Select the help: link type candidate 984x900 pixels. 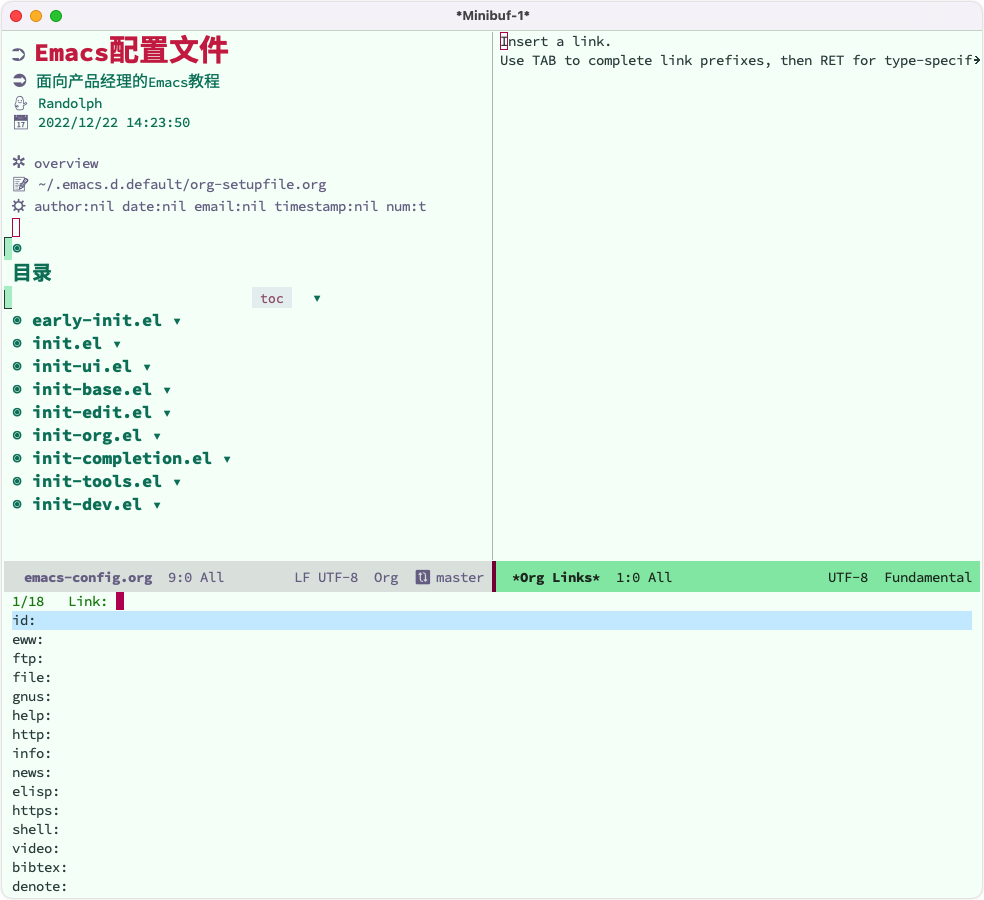coord(492,715)
